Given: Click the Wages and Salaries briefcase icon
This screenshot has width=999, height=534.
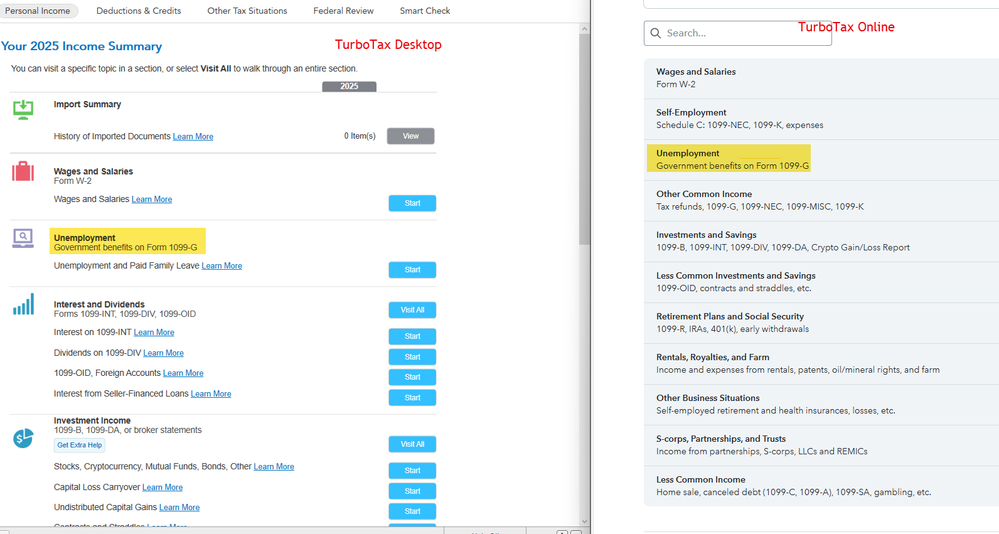Looking at the screenshot, I should pyautogui.click(x=23, y=172).
